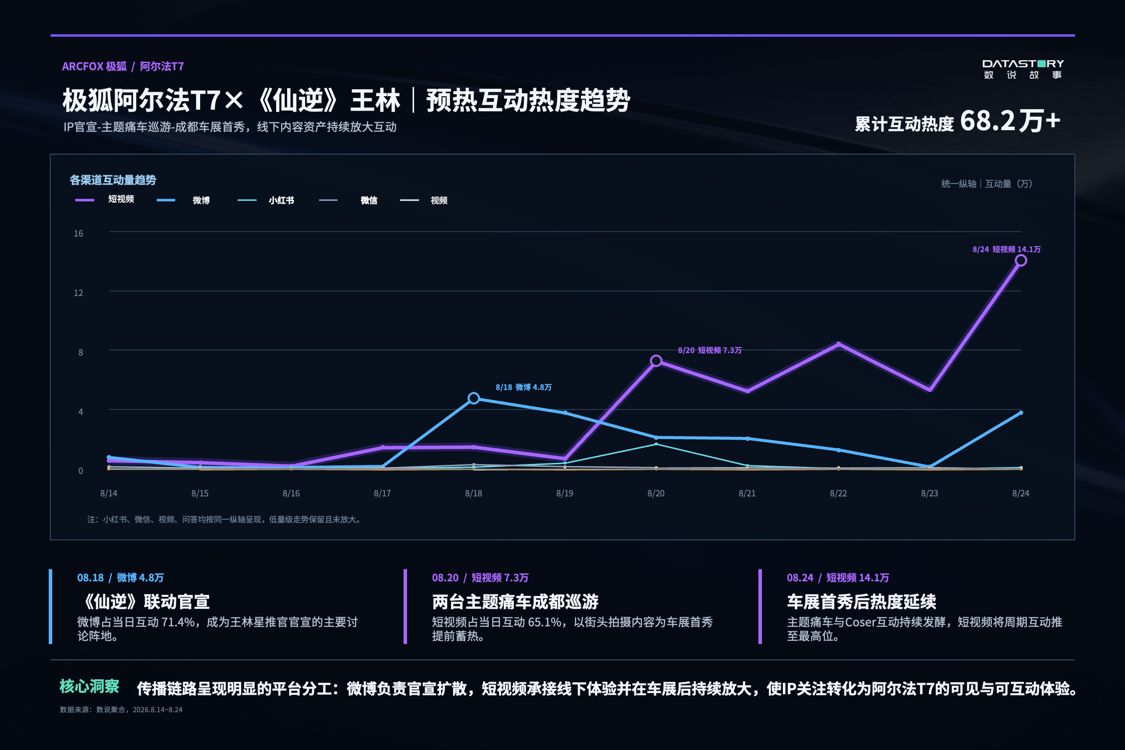The image size is (1125, 750).
Task: Click the 车展首秀后热度延续 card title
Action: (862, 601)
